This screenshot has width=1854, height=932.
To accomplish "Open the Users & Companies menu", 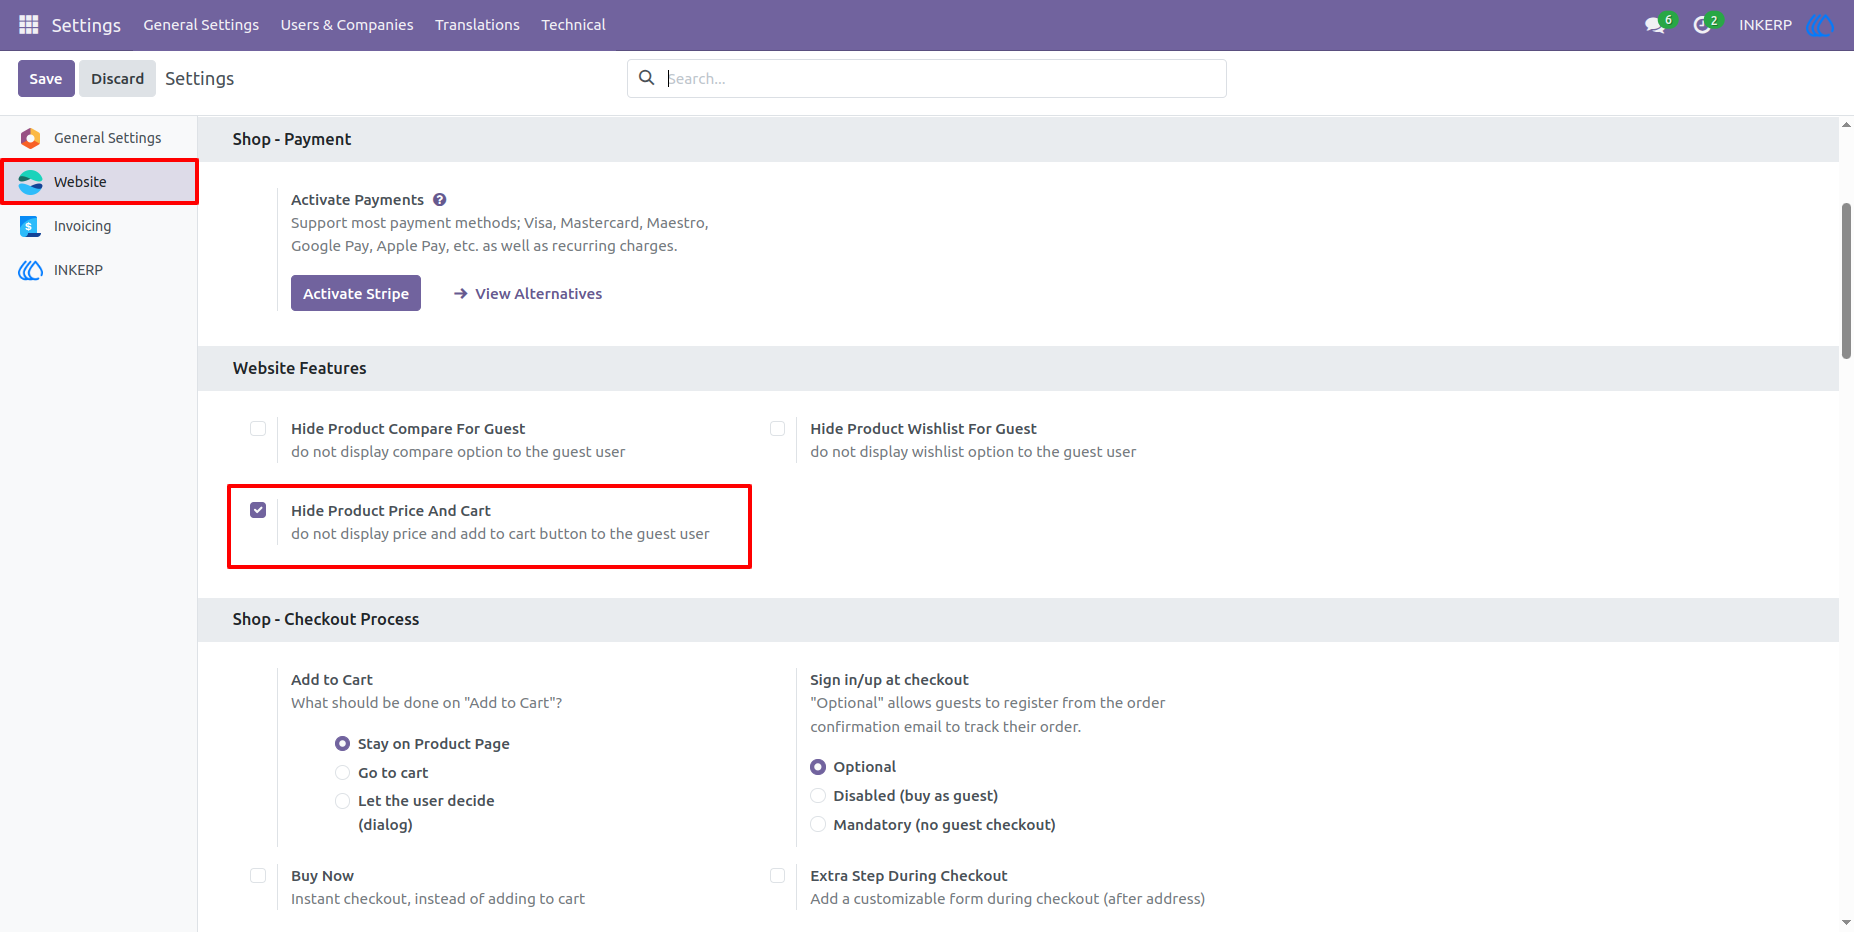I will click(x=347, y=25).
